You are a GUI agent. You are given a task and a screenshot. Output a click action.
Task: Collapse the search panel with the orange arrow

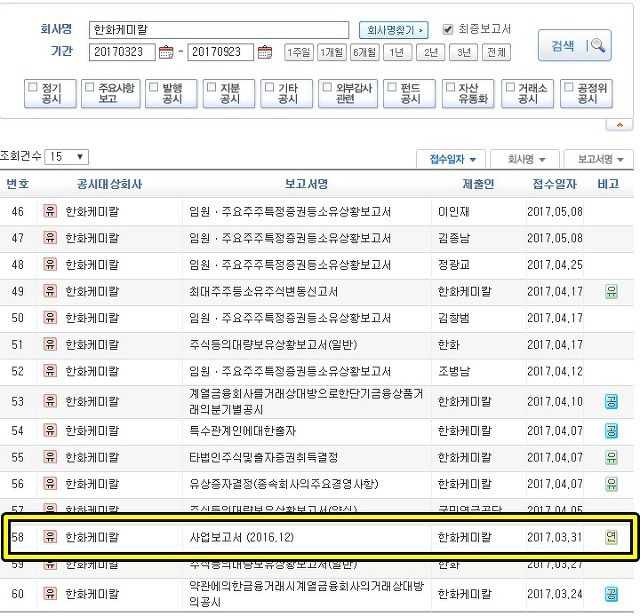click(x=620, y=125)
